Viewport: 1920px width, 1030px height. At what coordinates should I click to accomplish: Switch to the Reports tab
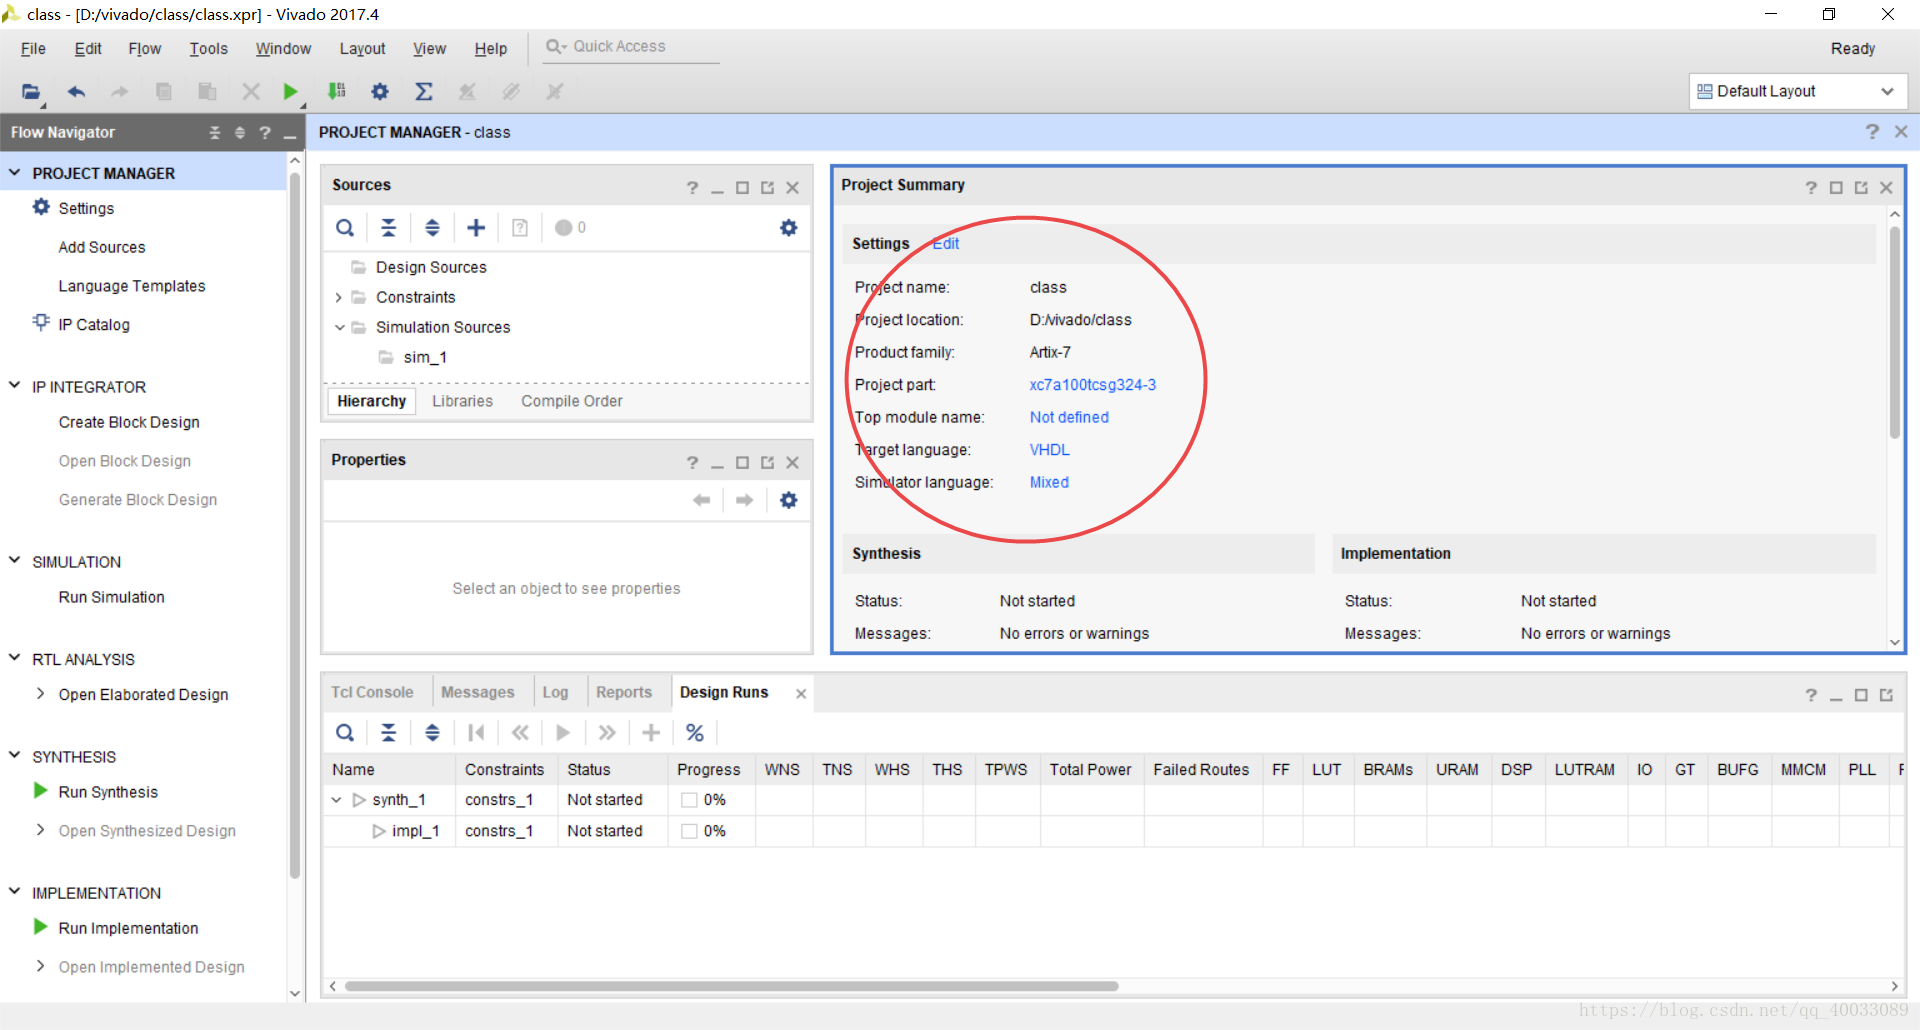tap(623, 692)
